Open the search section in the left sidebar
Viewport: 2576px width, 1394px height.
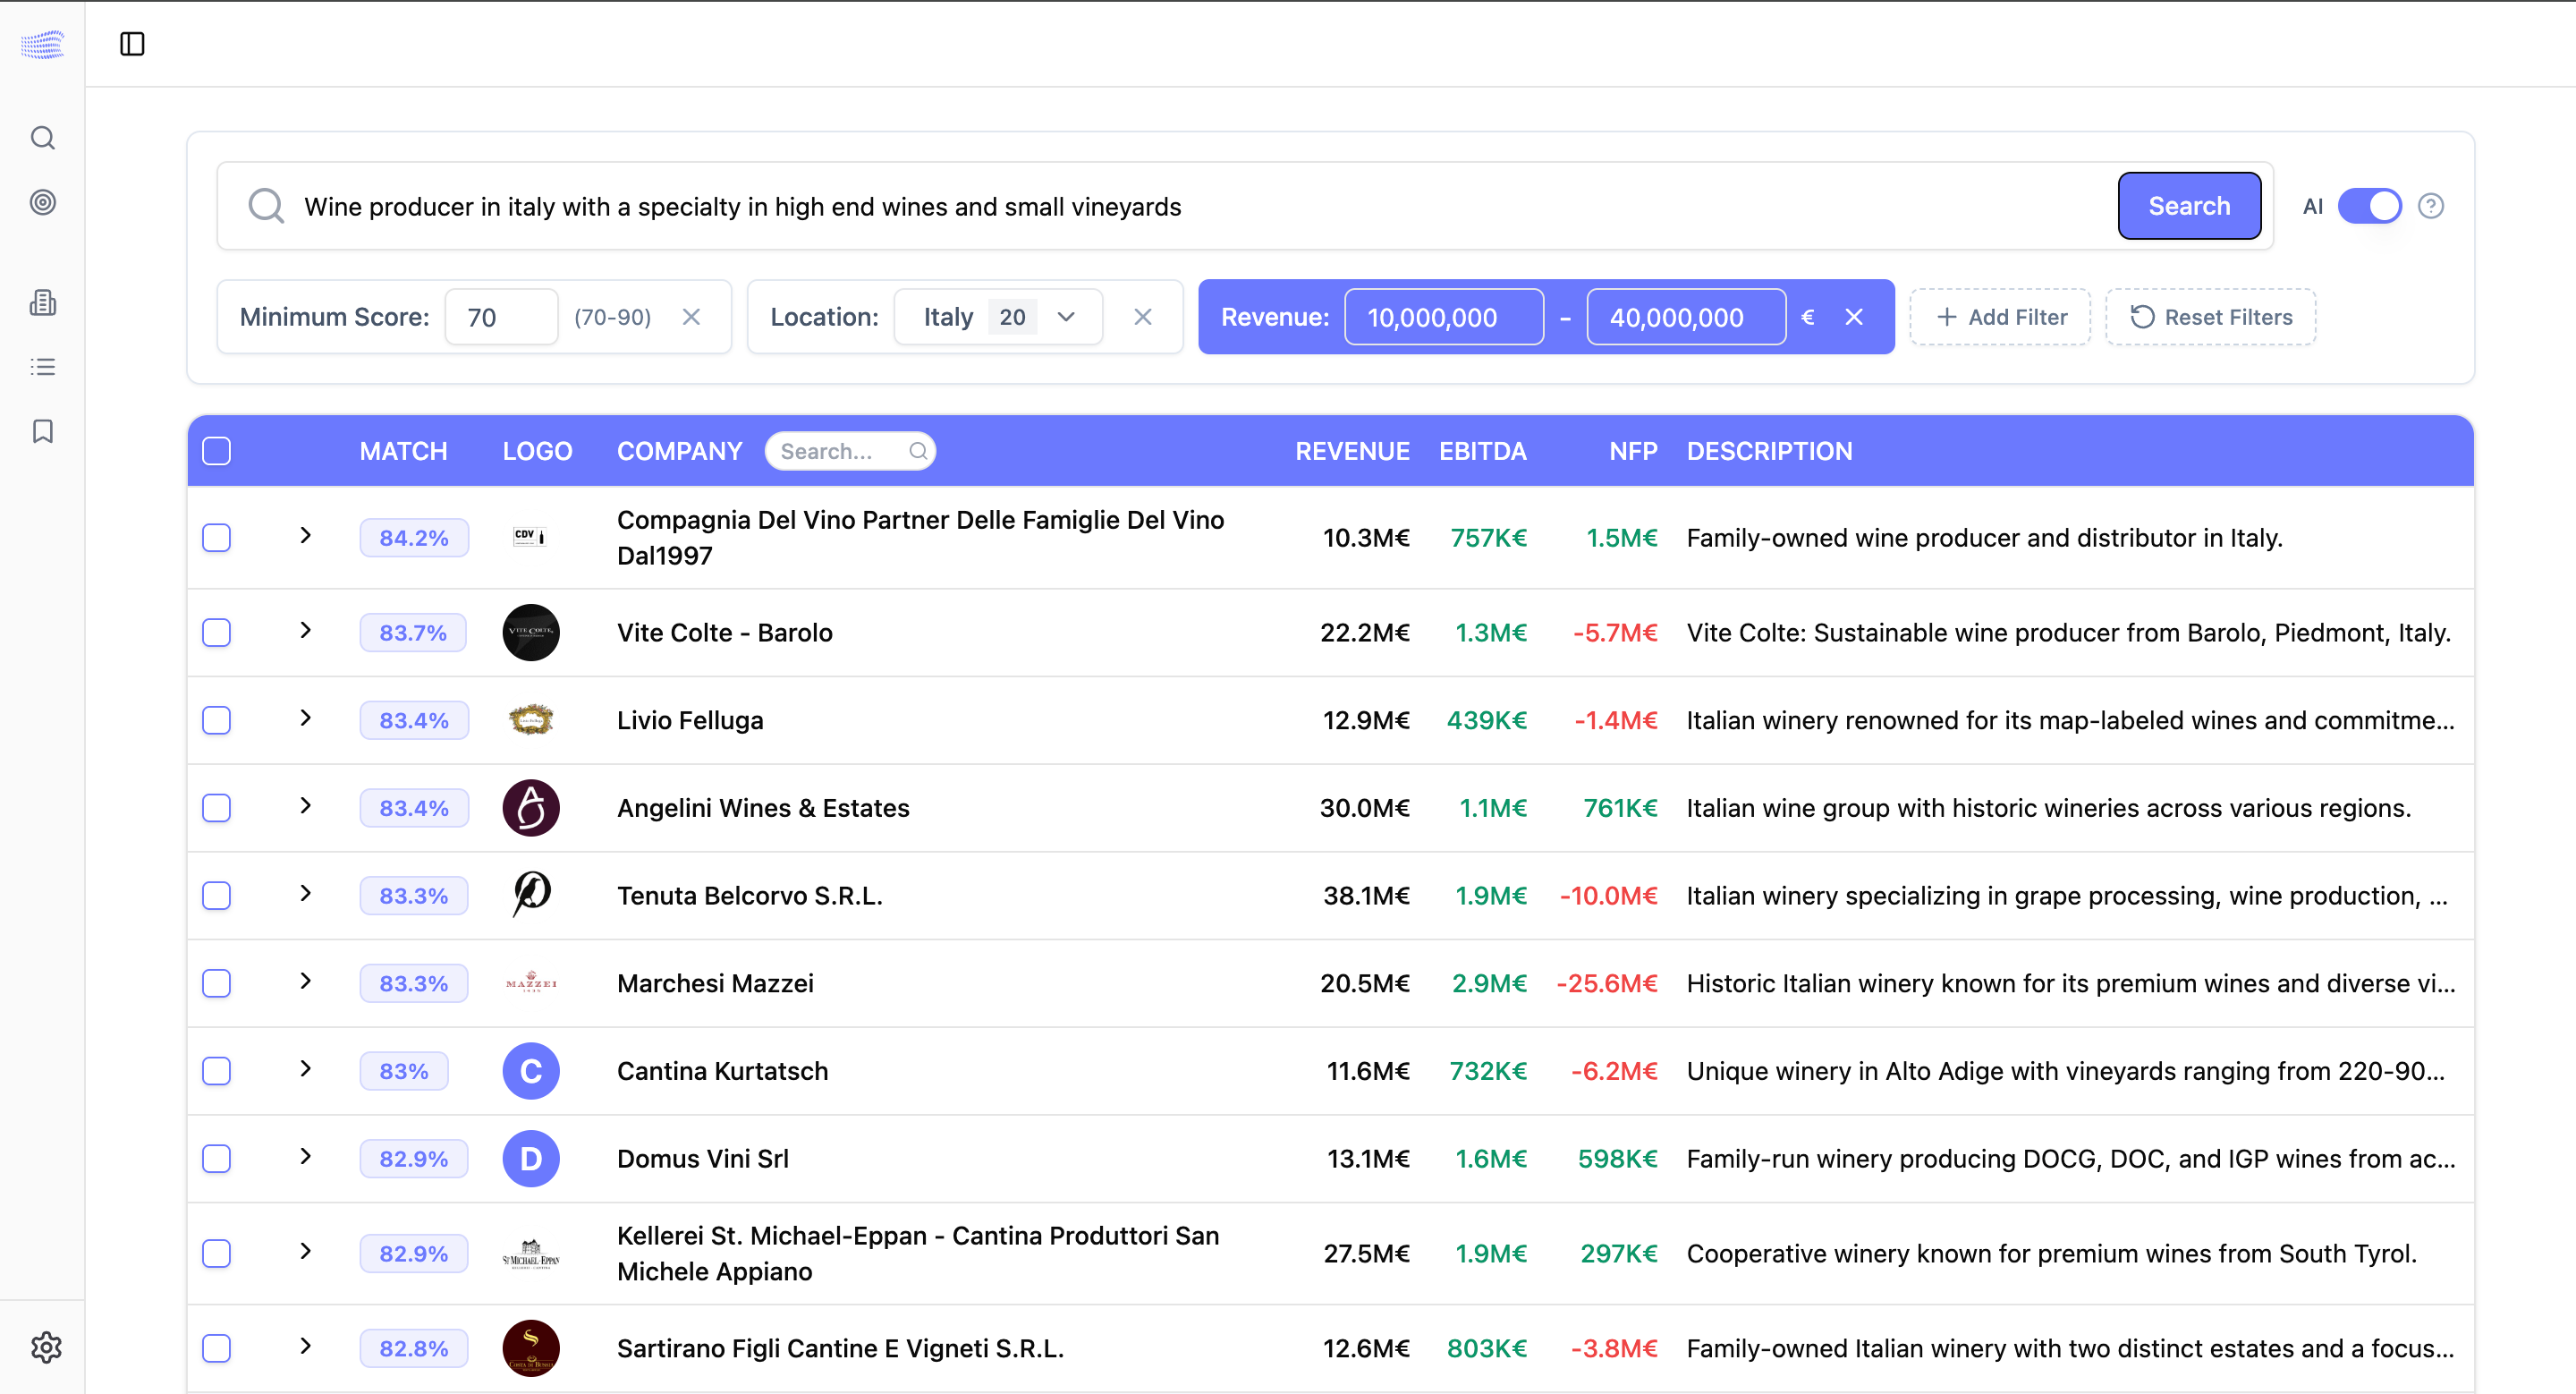[x=42, y=138]
